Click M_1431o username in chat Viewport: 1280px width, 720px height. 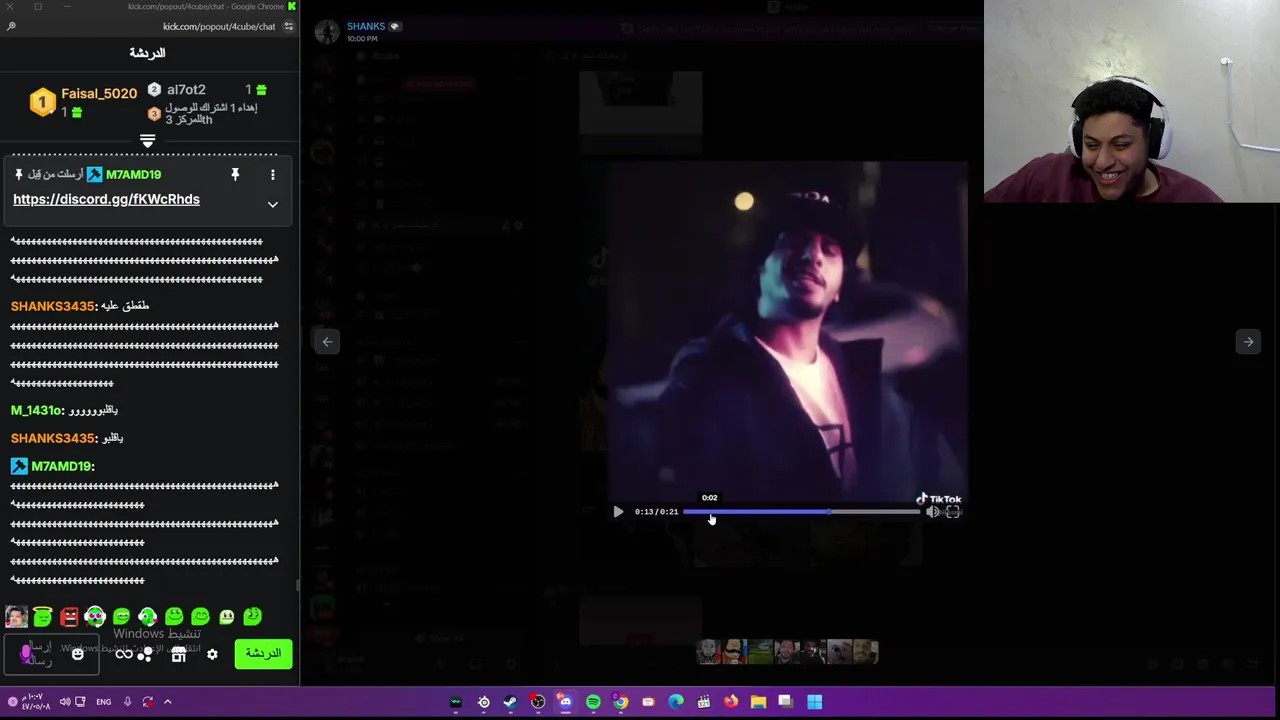coord(36,410)
